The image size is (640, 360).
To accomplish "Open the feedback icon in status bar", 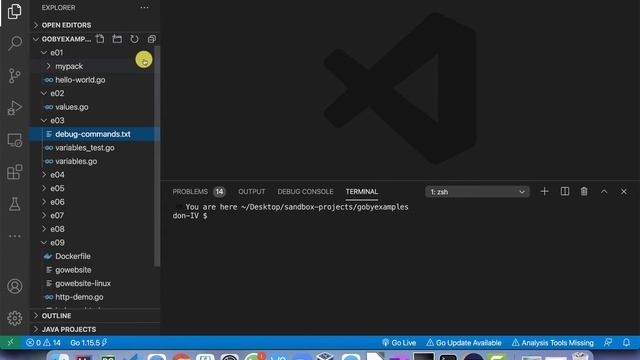I will 608,343.
